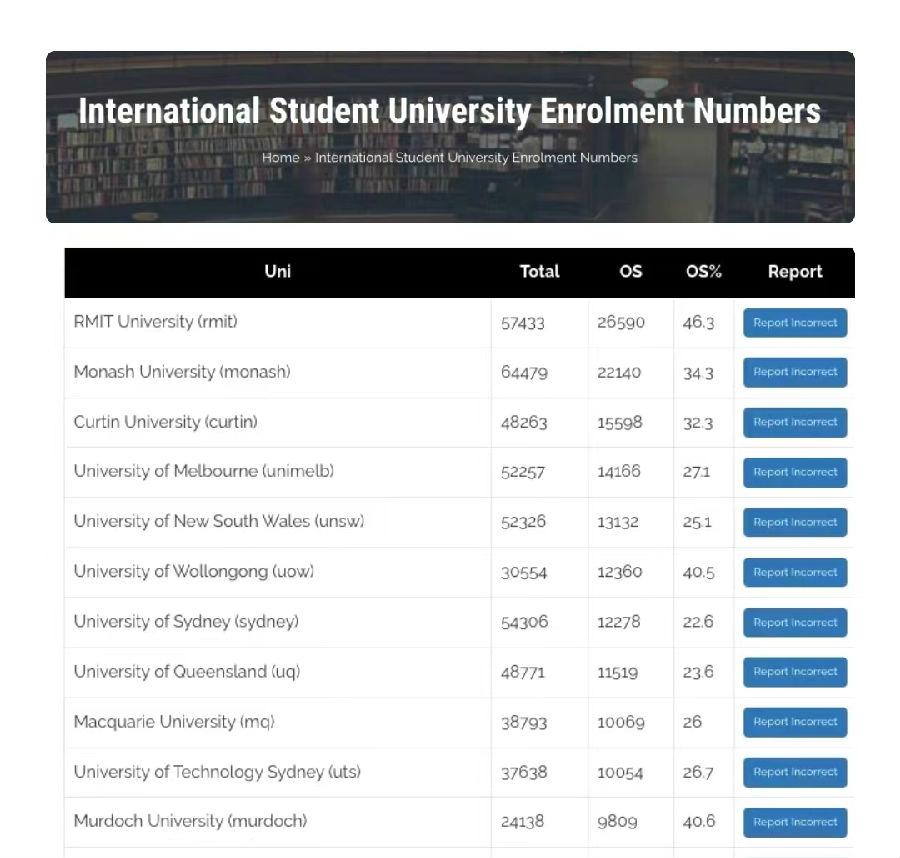Click Melbourne OS count 14166
Image resolution: width=900 pixels, height=858 pixels.
pyautogui.click(x=619, y=472)
